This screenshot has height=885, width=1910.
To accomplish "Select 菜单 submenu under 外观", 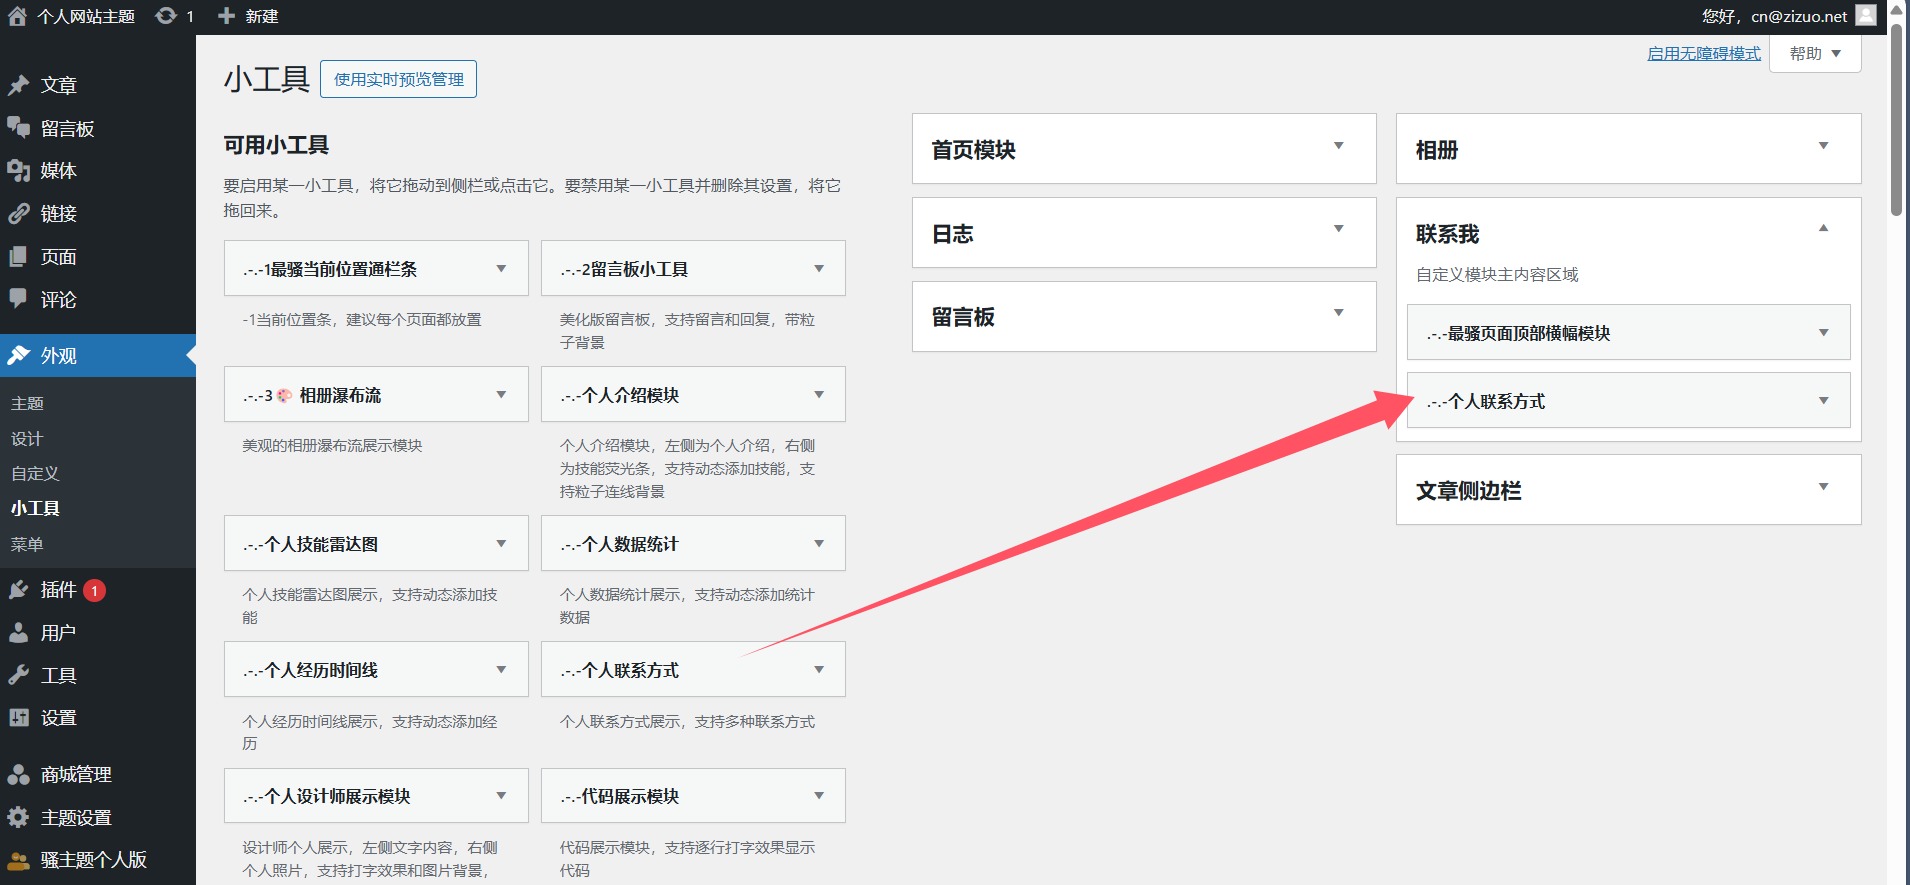I will pos(27,544).
